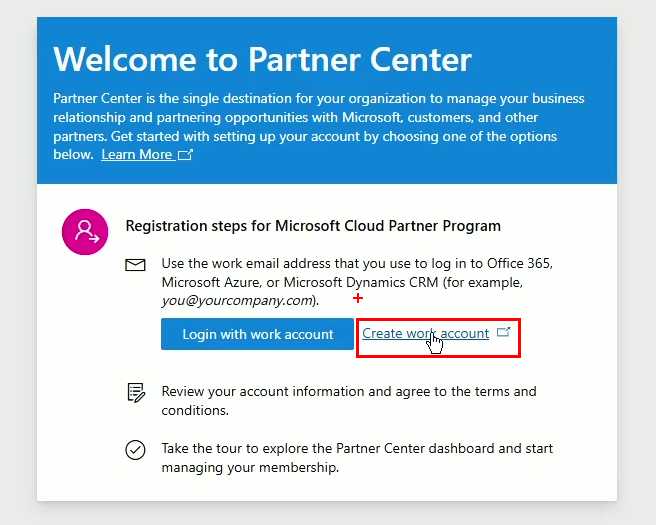The width and height of the screenshot is (656, 525).
Task: Click the pink registration user icon
Action: [x=85, y=231]
